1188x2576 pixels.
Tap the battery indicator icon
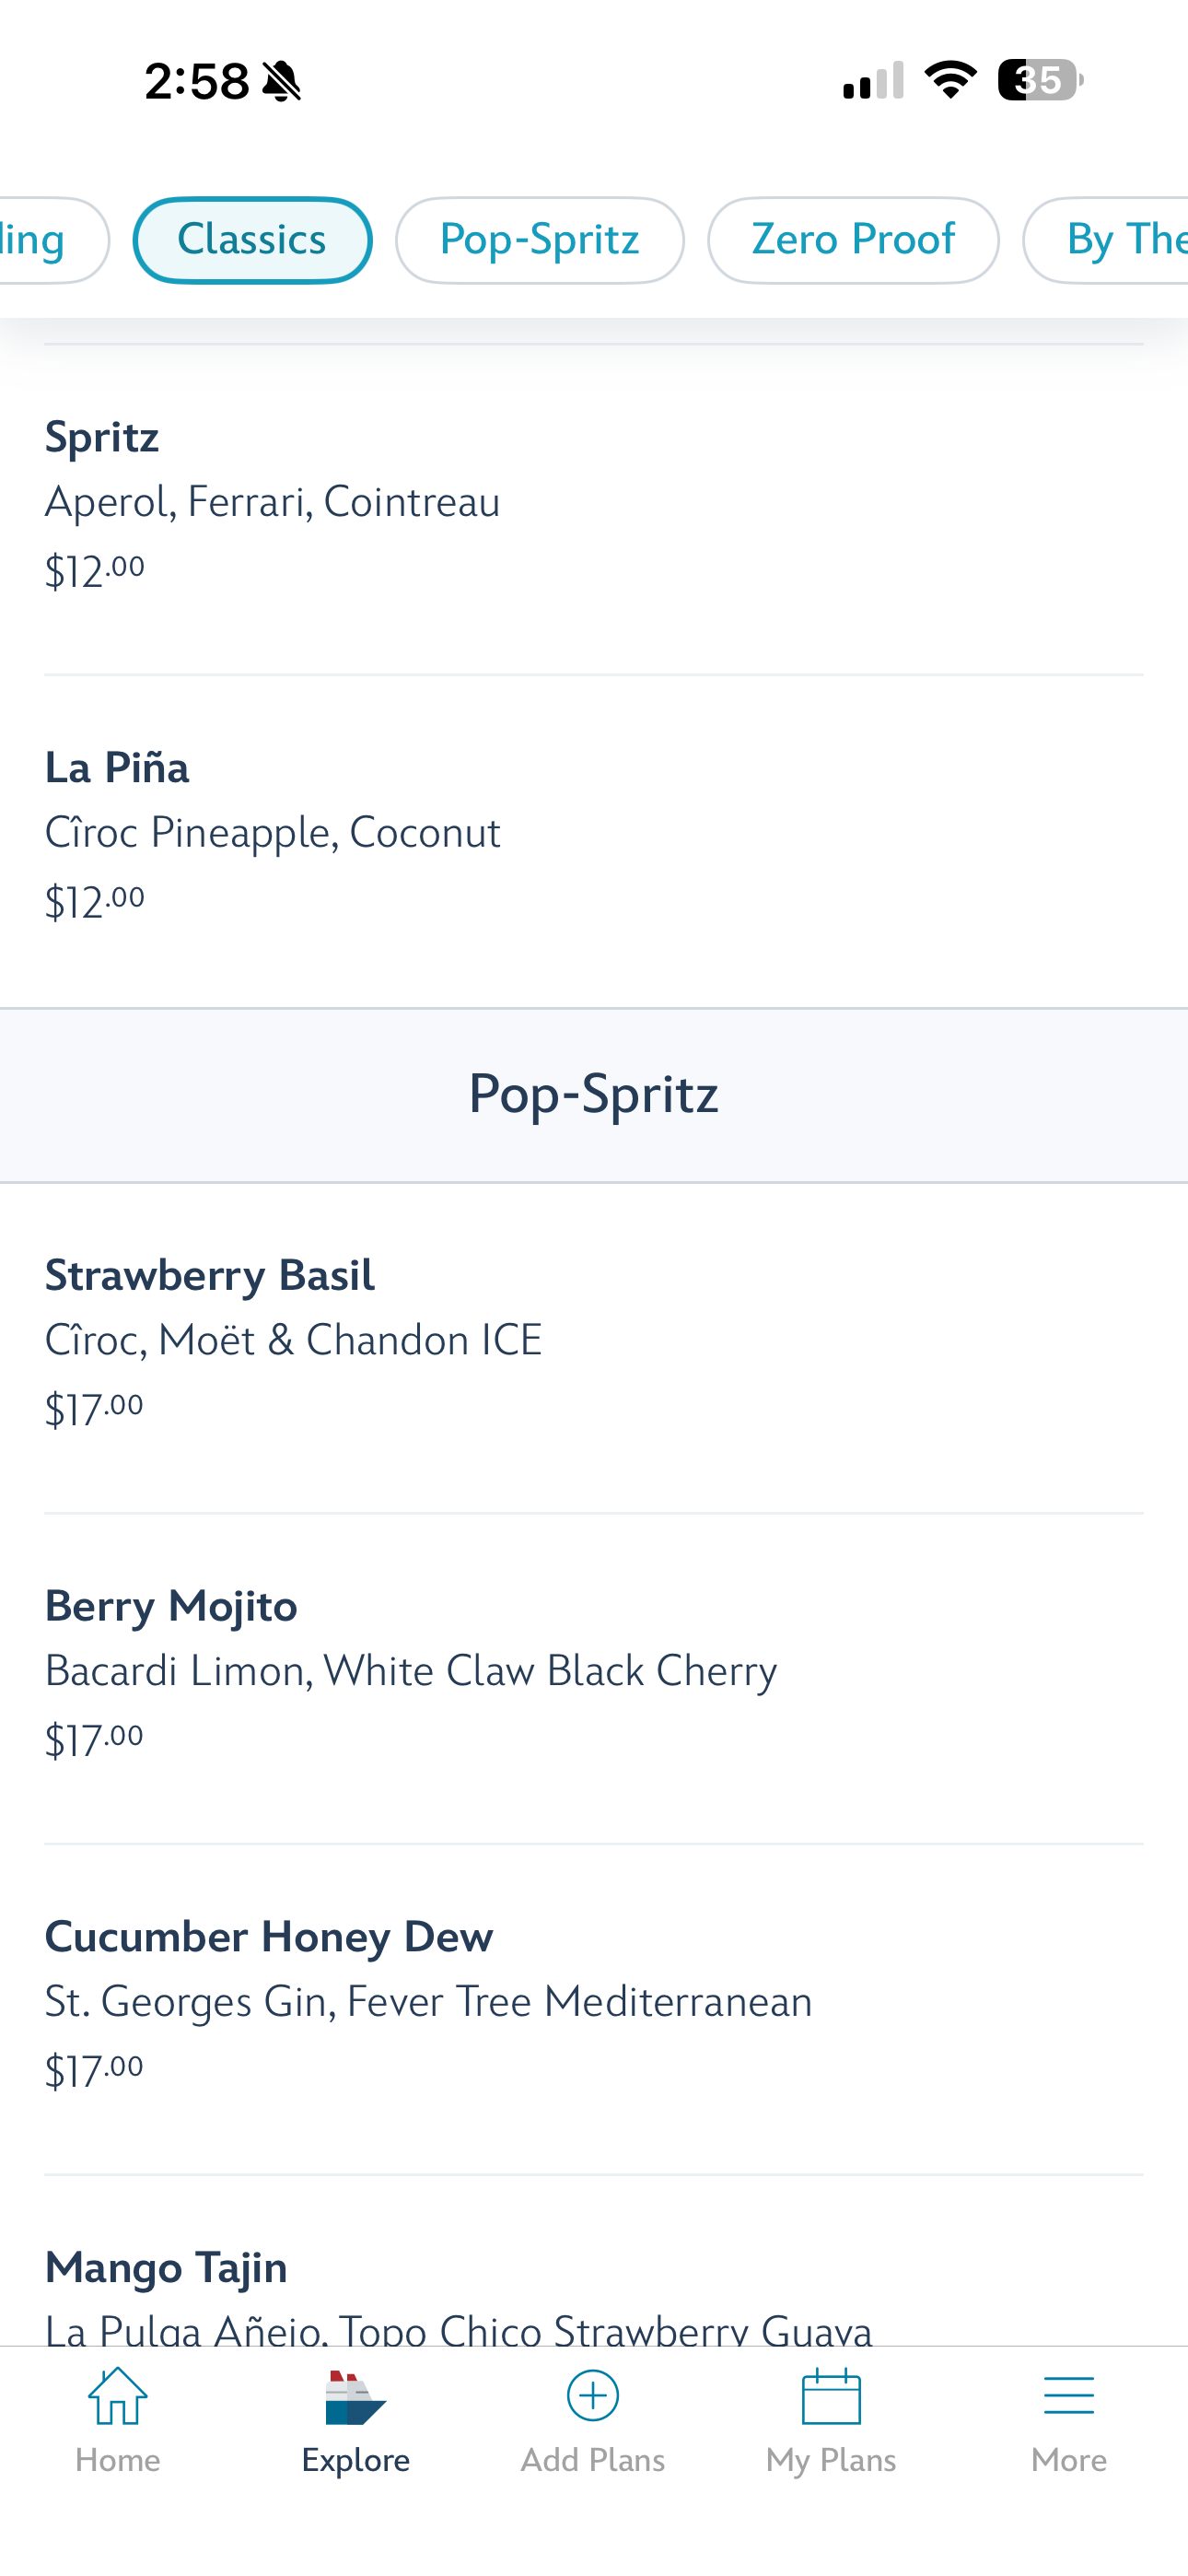[1040, 80]
